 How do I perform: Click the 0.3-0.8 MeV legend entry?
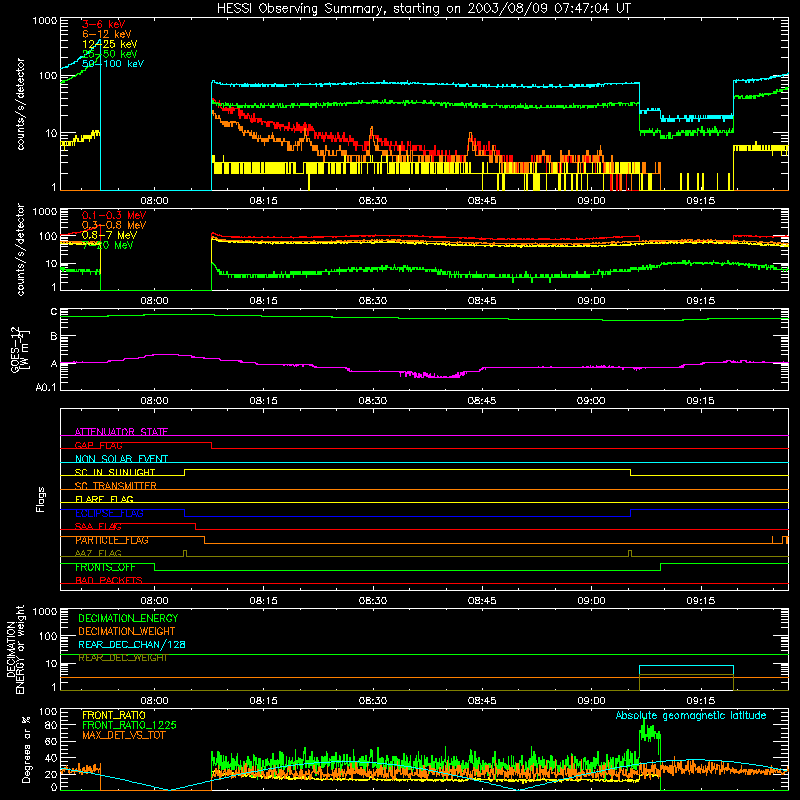pos(114,225)
